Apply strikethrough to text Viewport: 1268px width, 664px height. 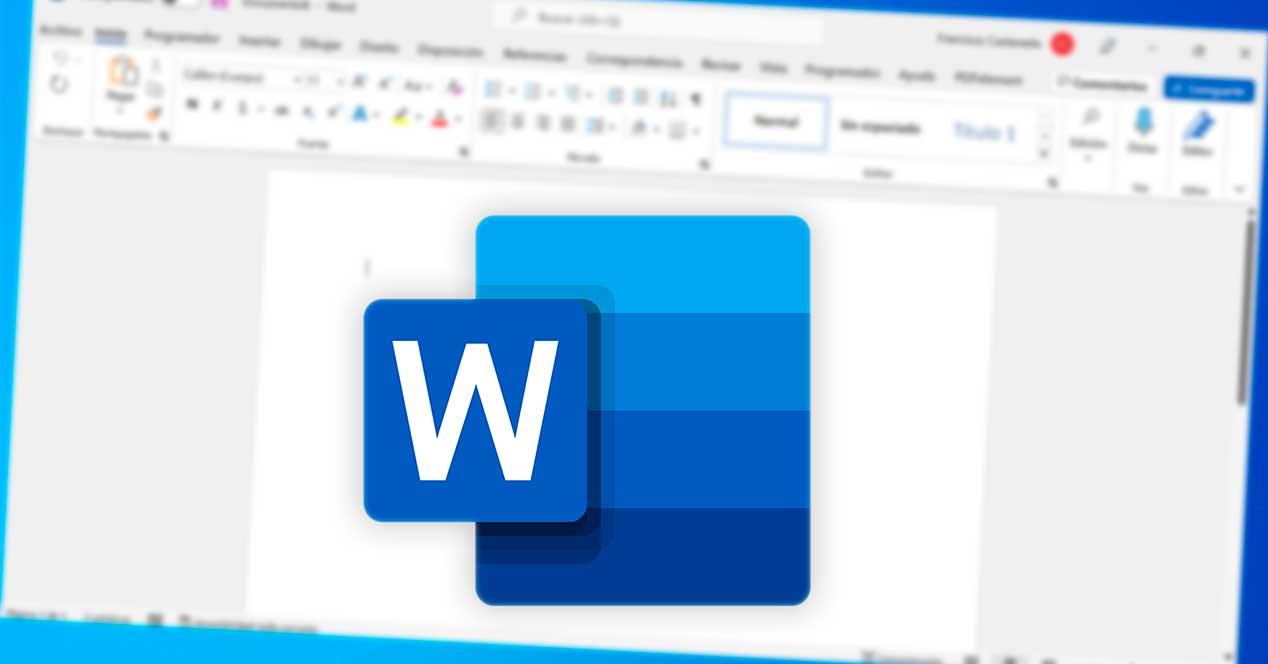point(282,110)
